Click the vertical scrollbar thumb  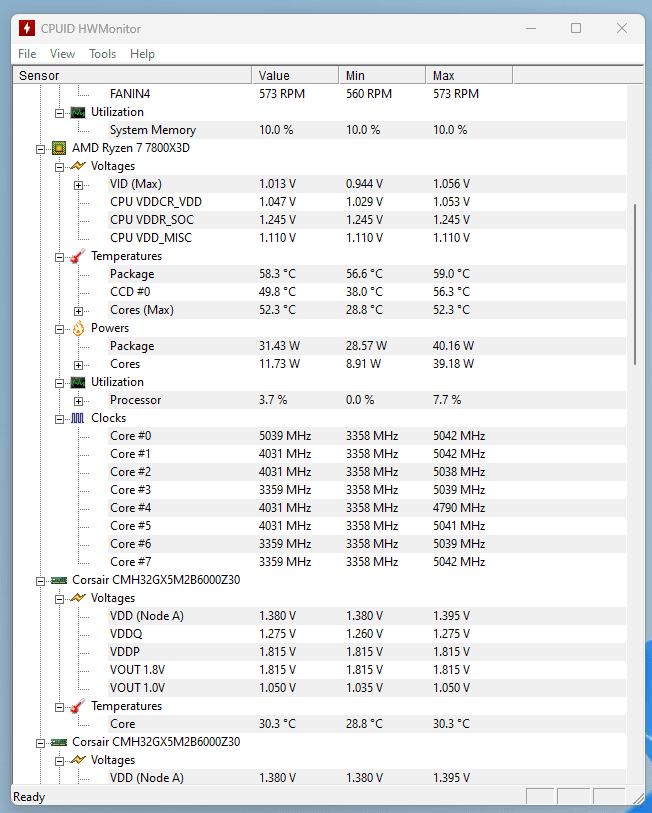point(635,285)
